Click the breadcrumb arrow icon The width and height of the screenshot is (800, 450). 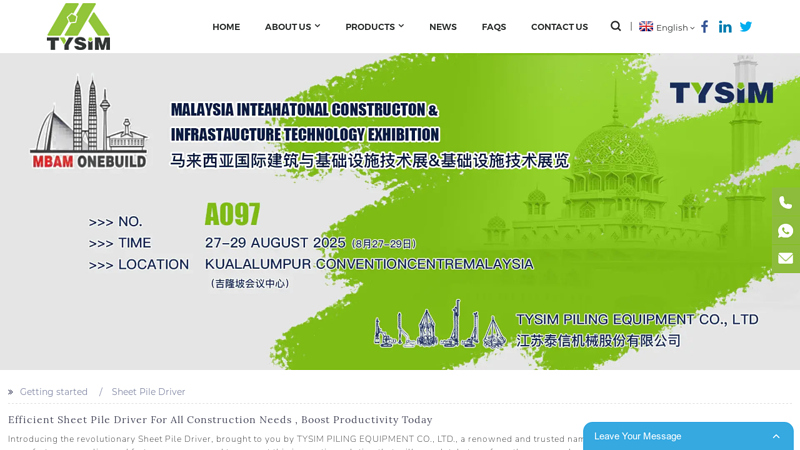11,392
